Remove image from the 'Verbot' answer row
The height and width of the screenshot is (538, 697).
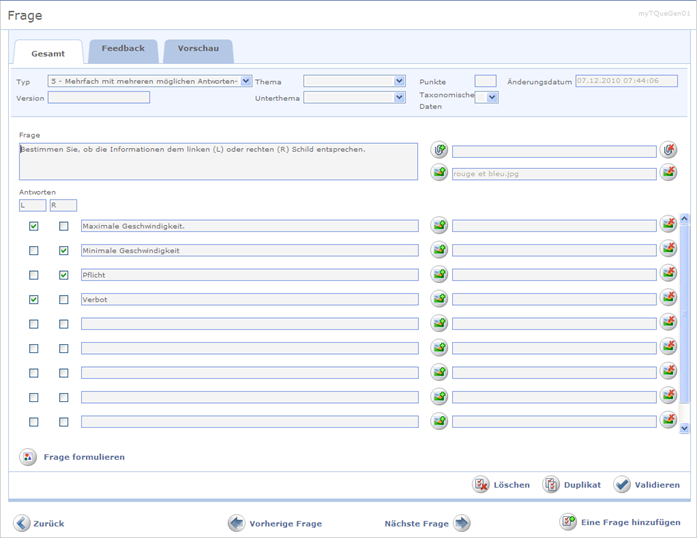pyautogui.click(x=669, y=298)
